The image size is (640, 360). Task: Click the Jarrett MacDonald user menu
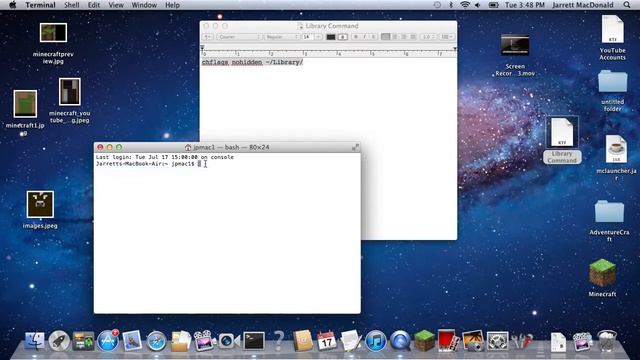click(582, 5)
